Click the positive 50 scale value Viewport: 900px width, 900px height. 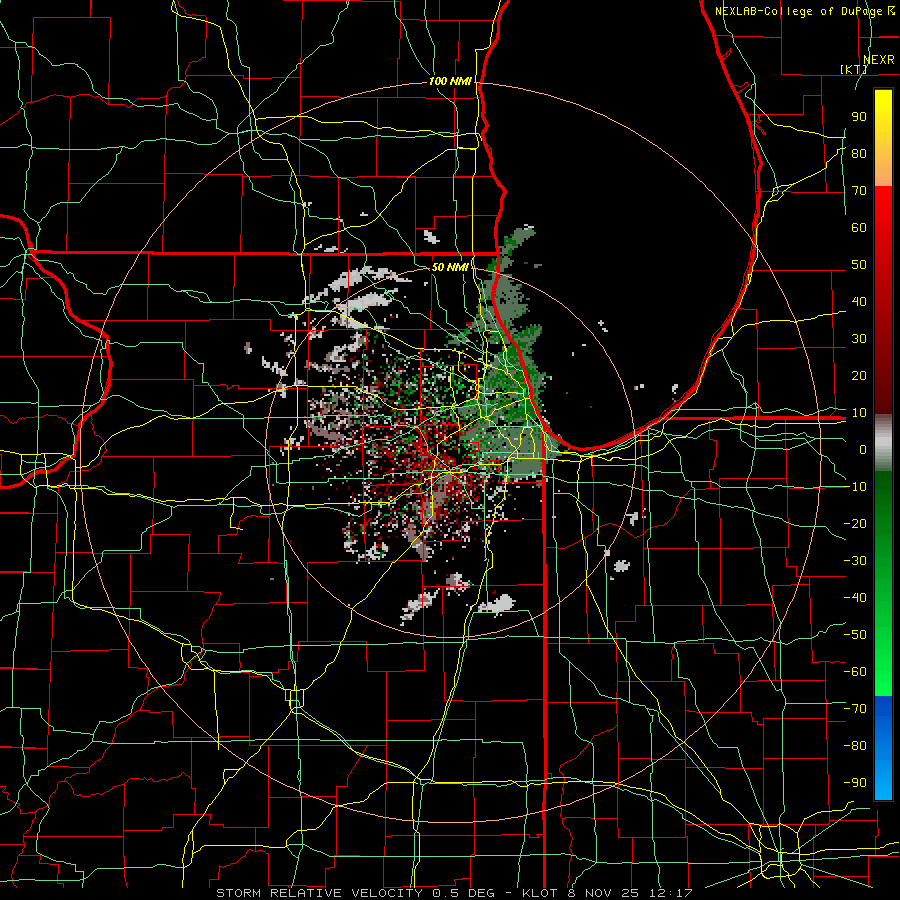point(859,265)
